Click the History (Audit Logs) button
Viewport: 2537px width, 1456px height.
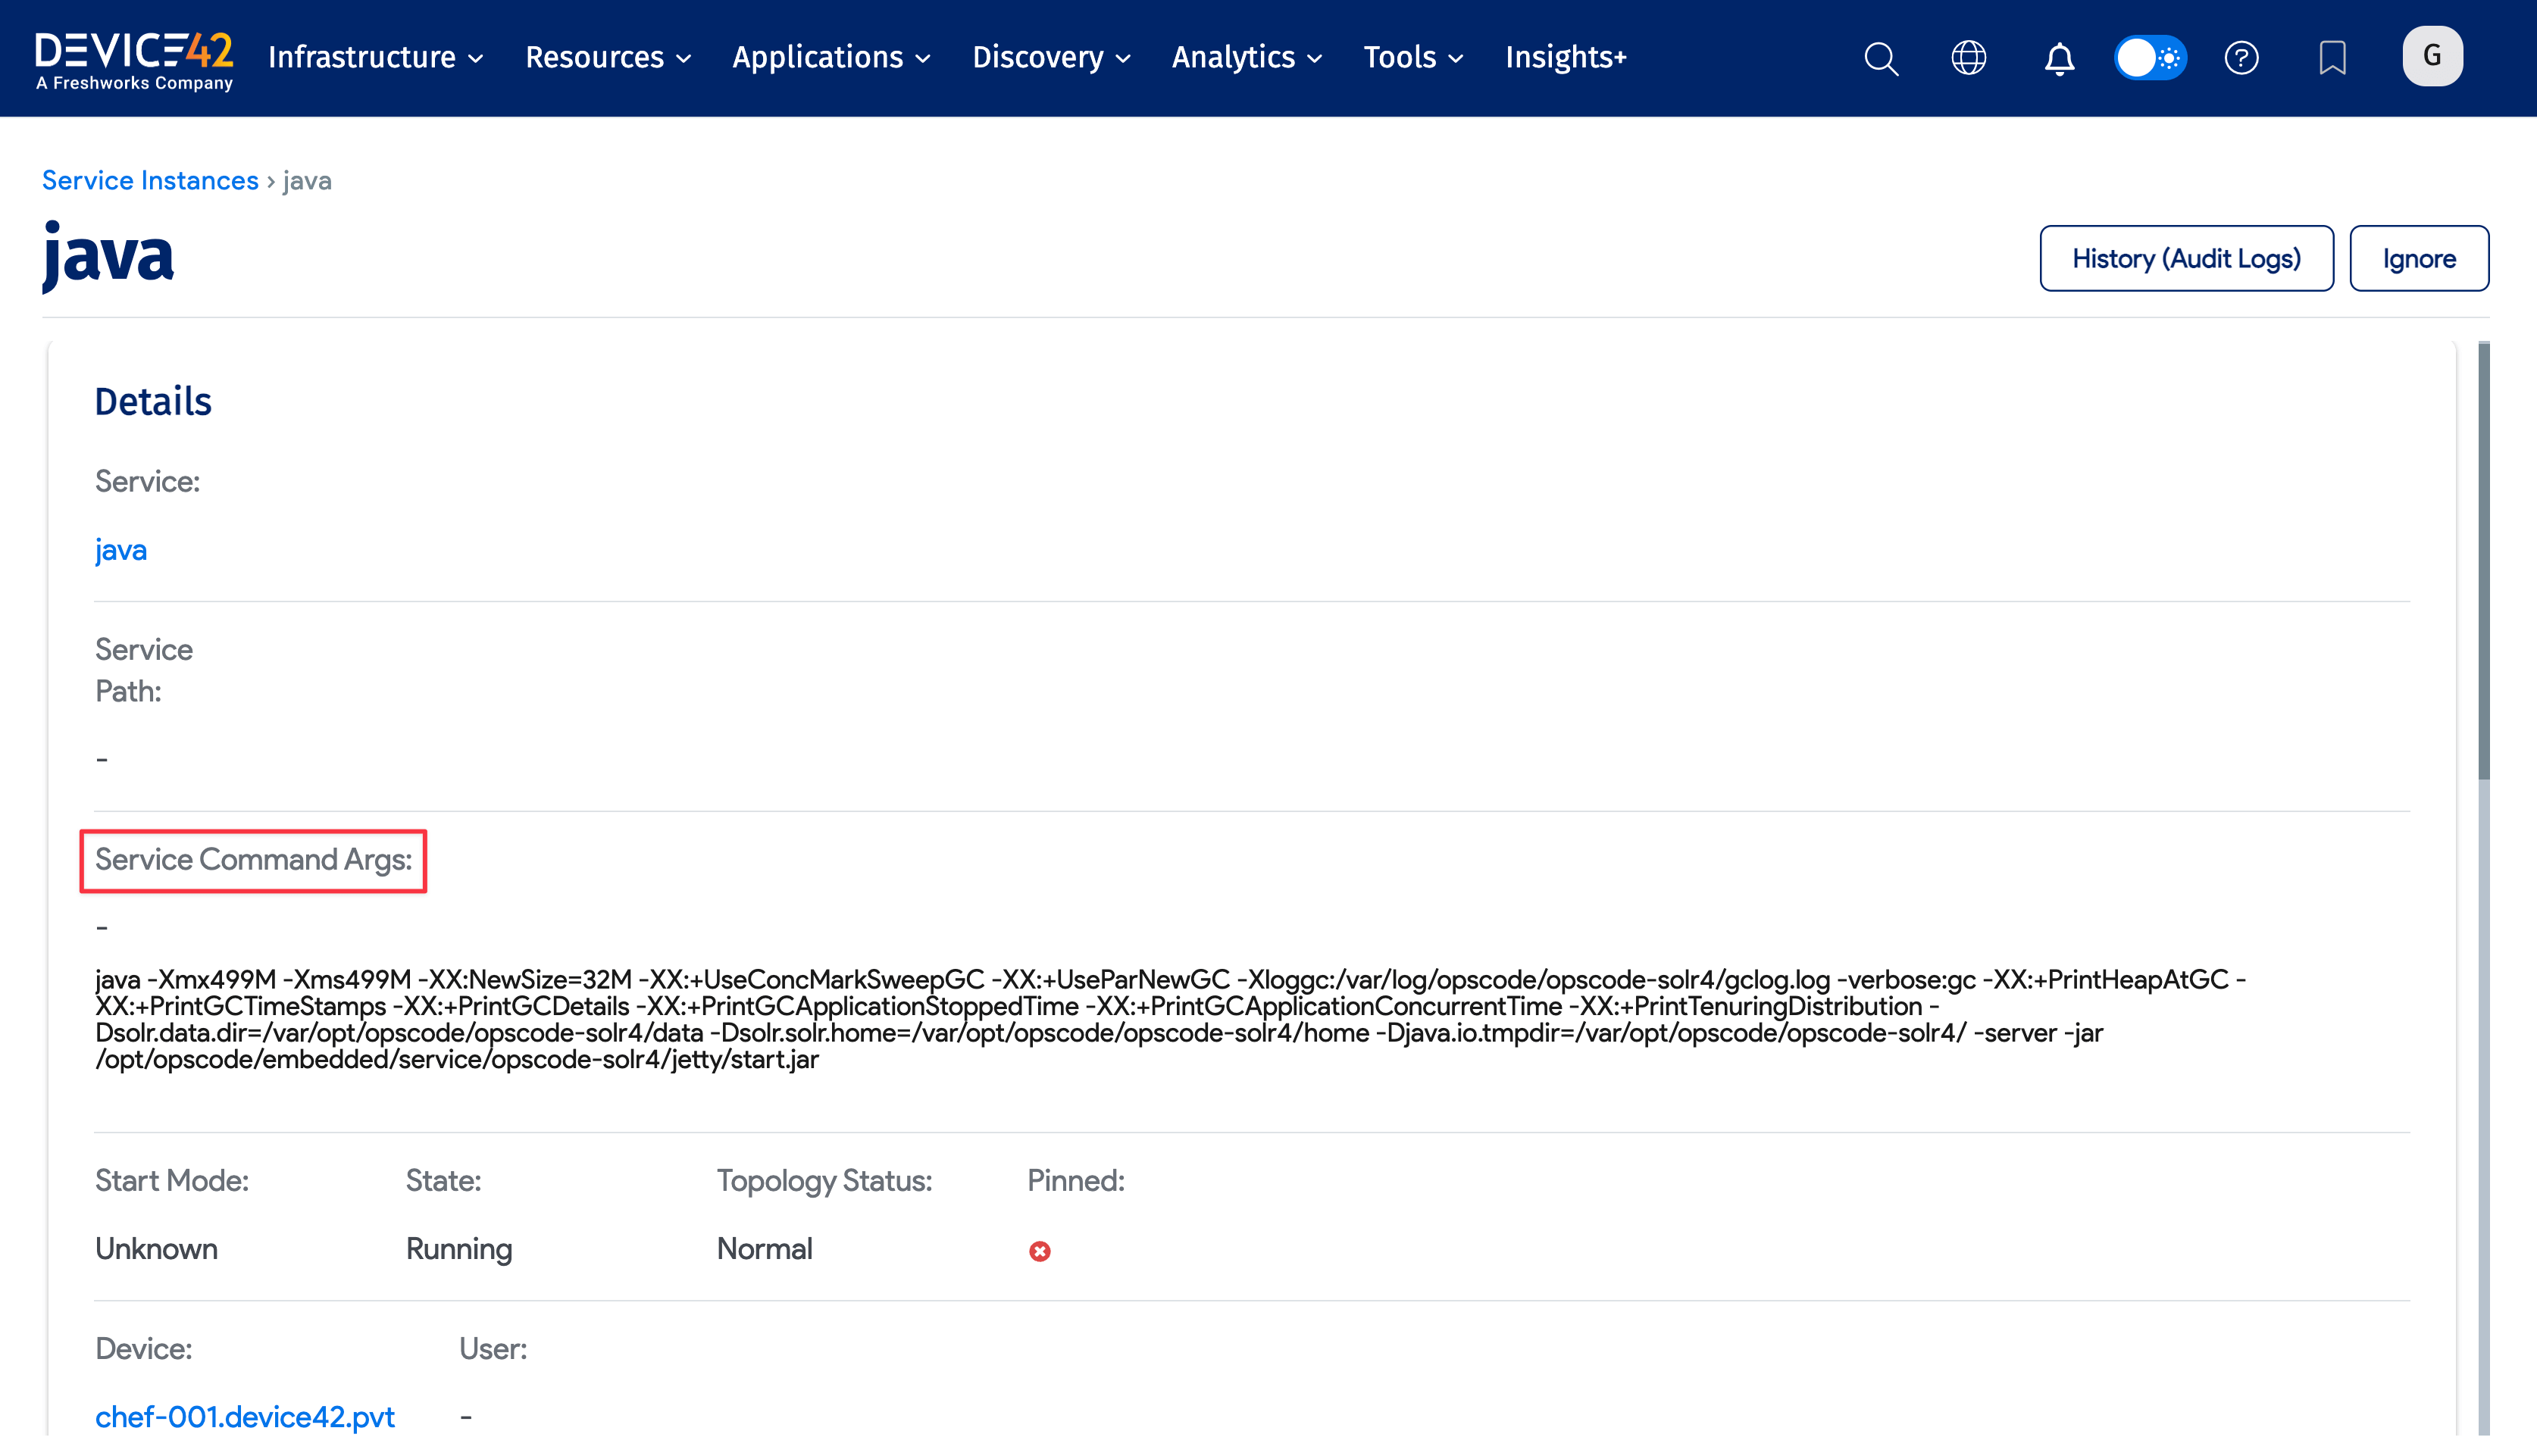[x=2187, y=258]
